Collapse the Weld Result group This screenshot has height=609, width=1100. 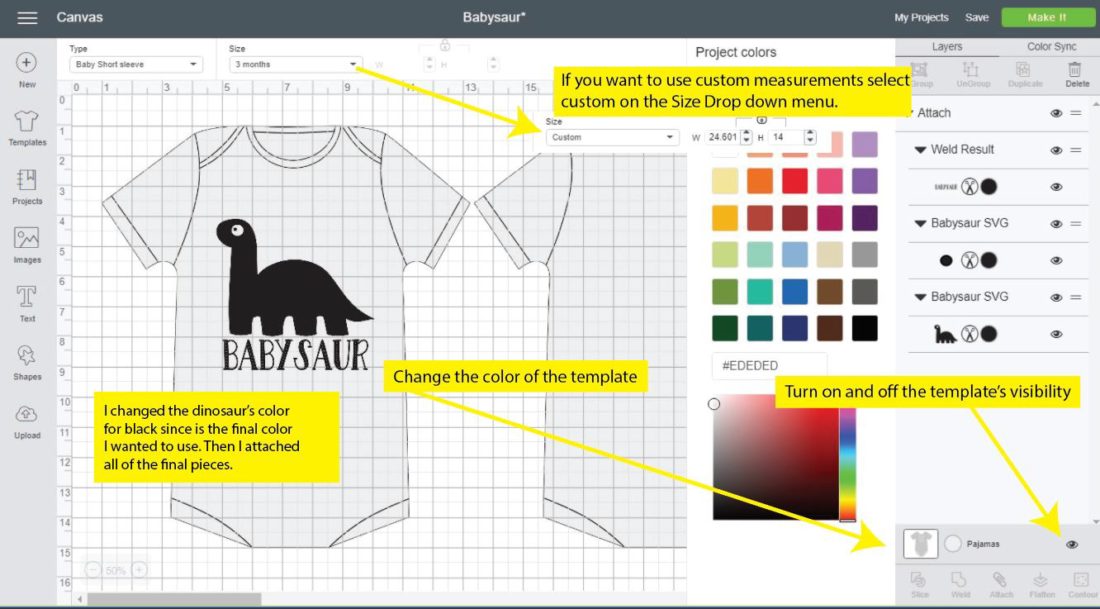click(920, 149)
